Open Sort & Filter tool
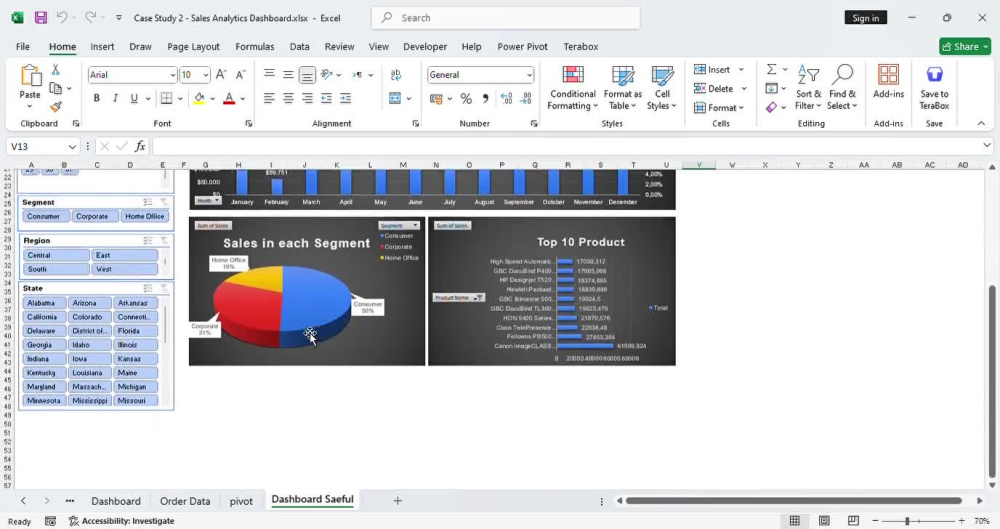 click(x=809, y=88)
